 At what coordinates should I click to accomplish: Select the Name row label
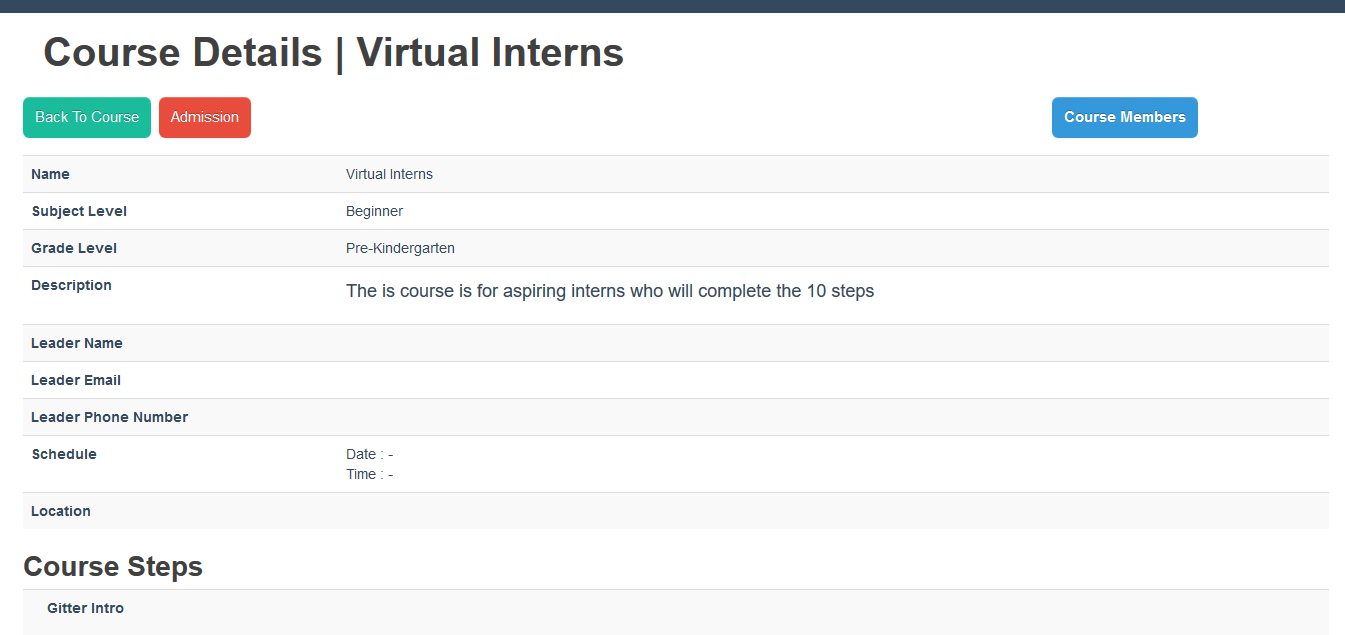point(50,174)
